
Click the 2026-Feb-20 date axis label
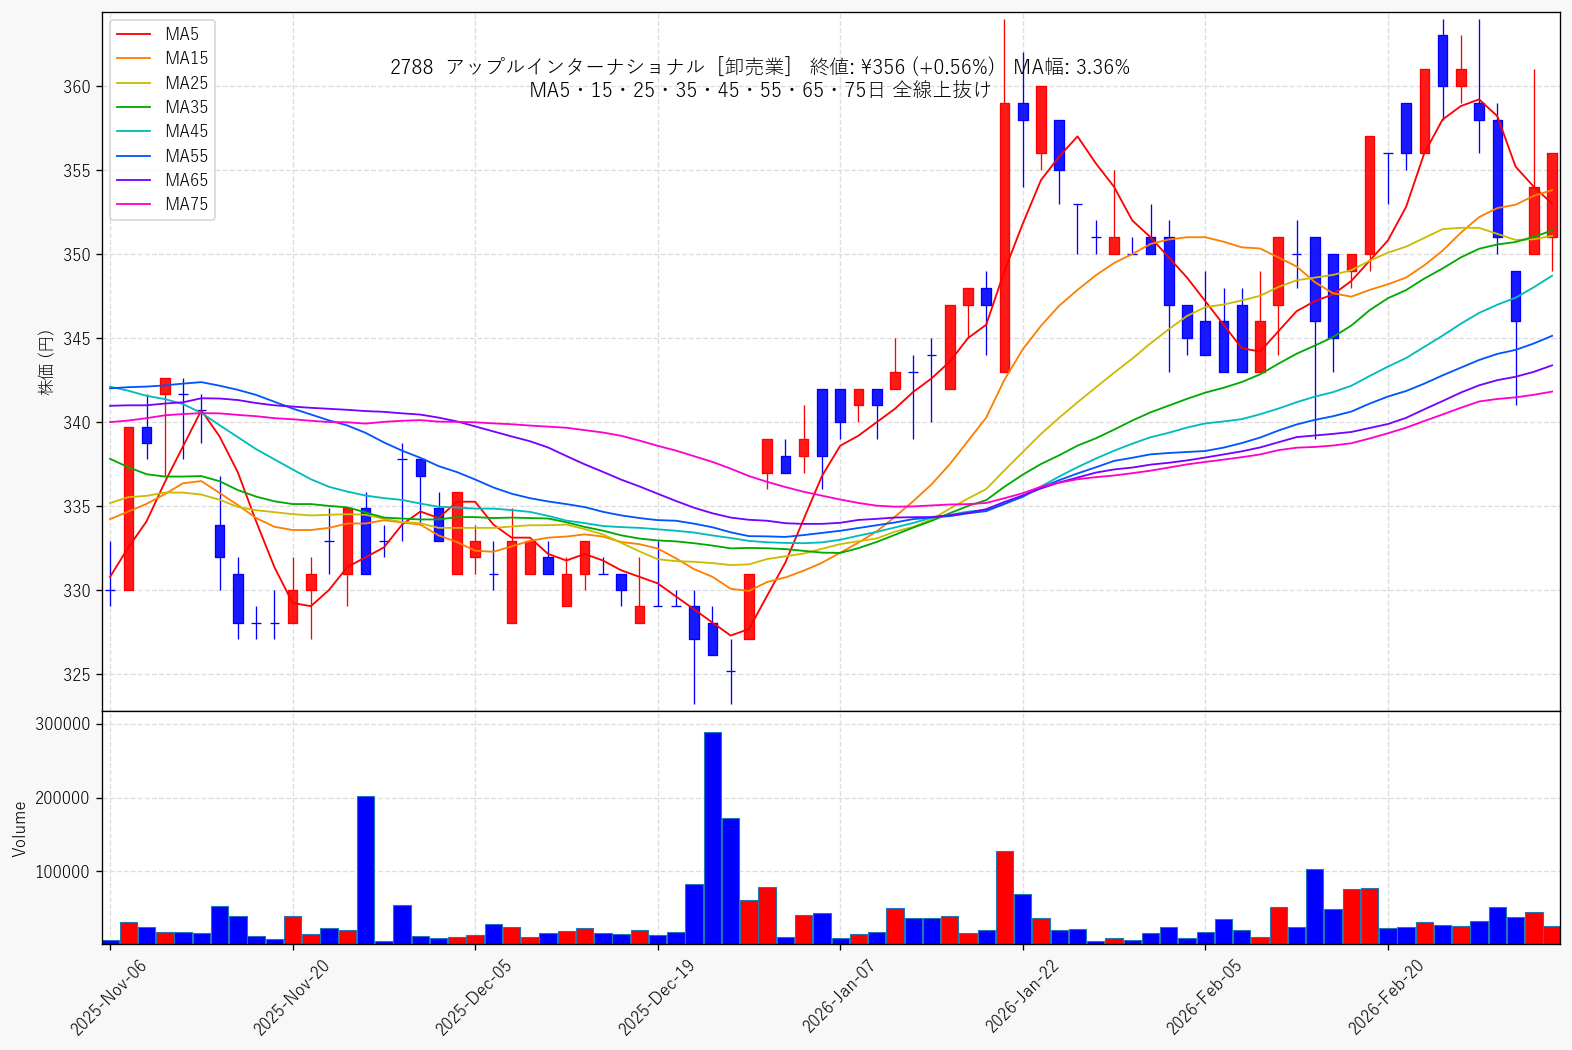point(1386,996)
